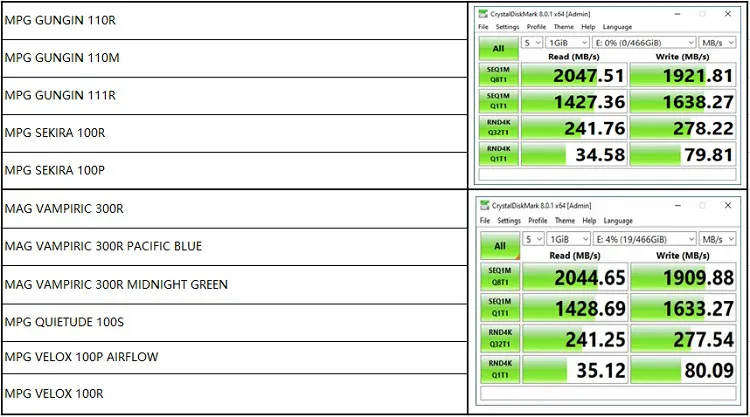750x417 pixels.
Task: Click the comment field in bottom window
Action: (x=608, y=393)
